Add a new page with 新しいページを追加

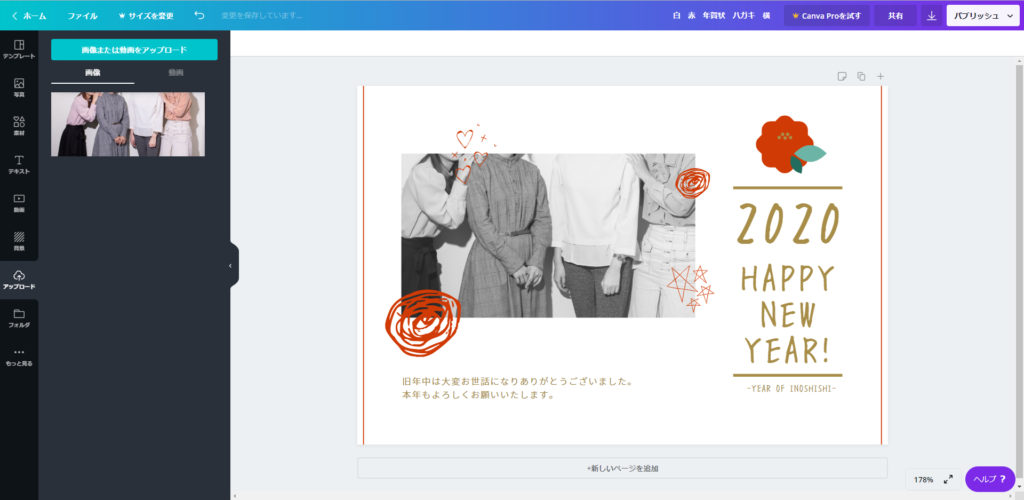(622, 468)
